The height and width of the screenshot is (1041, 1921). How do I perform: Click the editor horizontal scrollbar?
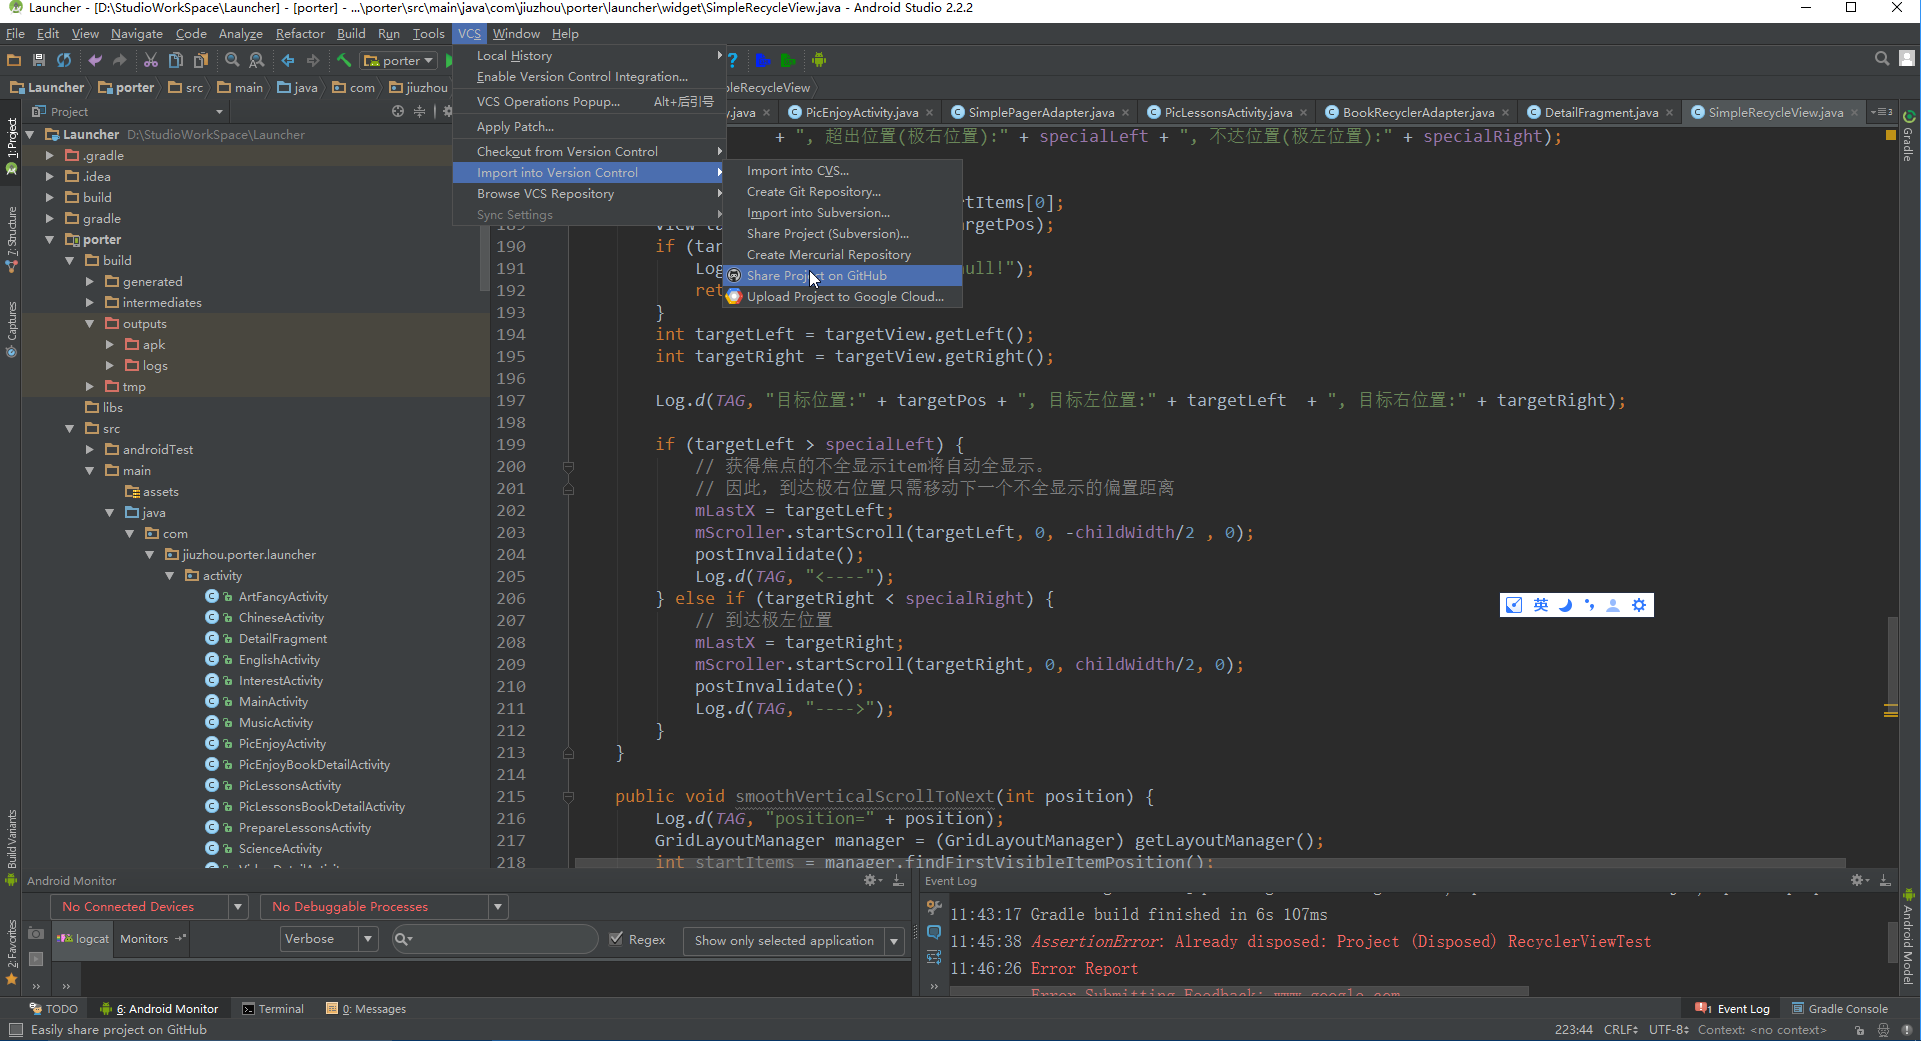coord(1210,862)
